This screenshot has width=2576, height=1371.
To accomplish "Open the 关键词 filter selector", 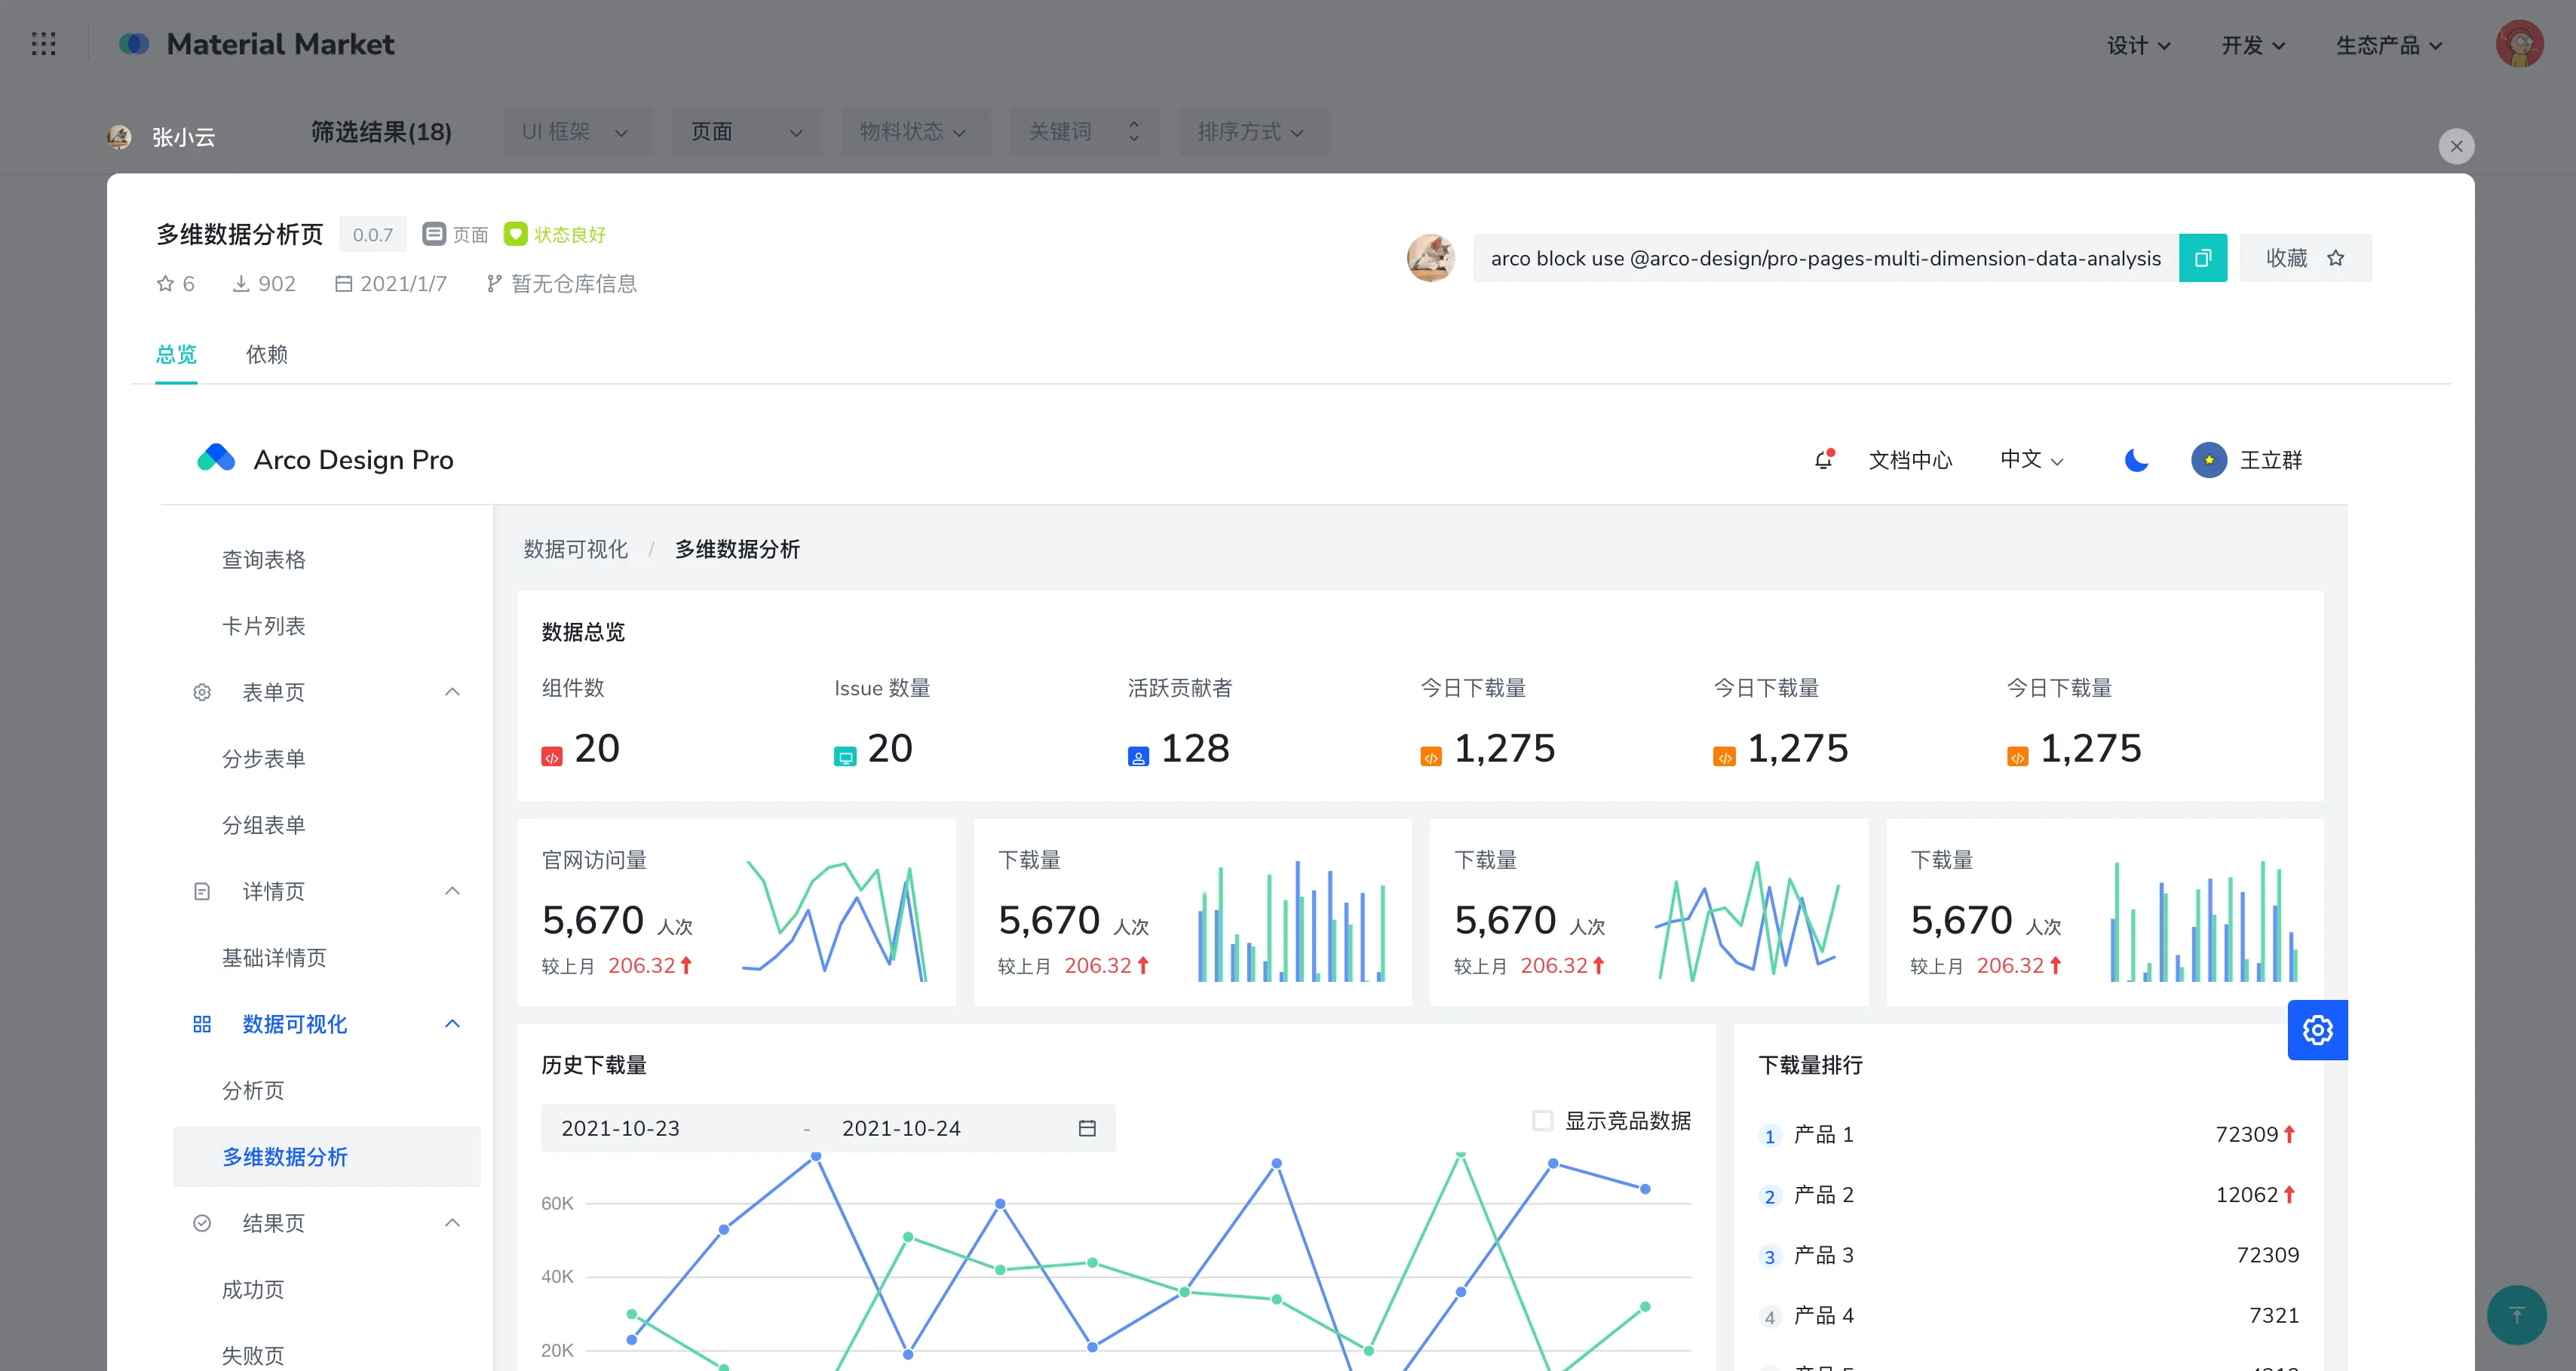I will 1084,132.
